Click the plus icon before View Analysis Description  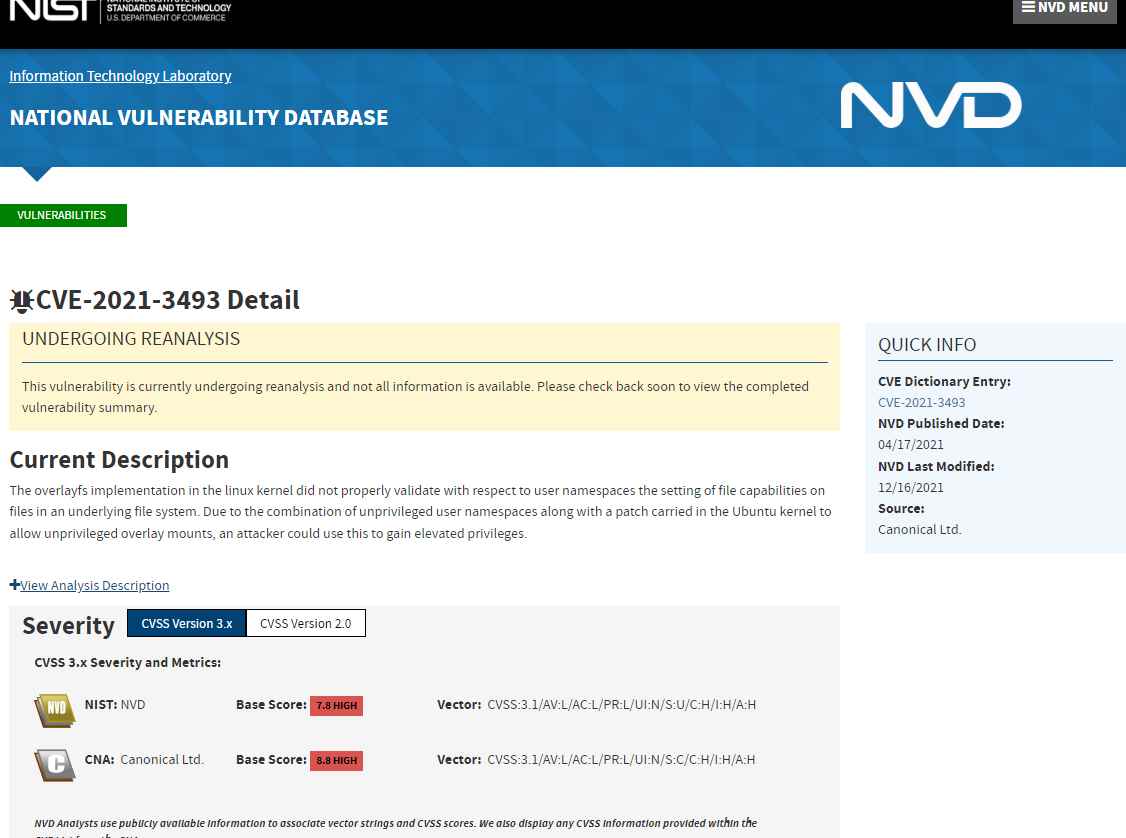pos(14,584)
